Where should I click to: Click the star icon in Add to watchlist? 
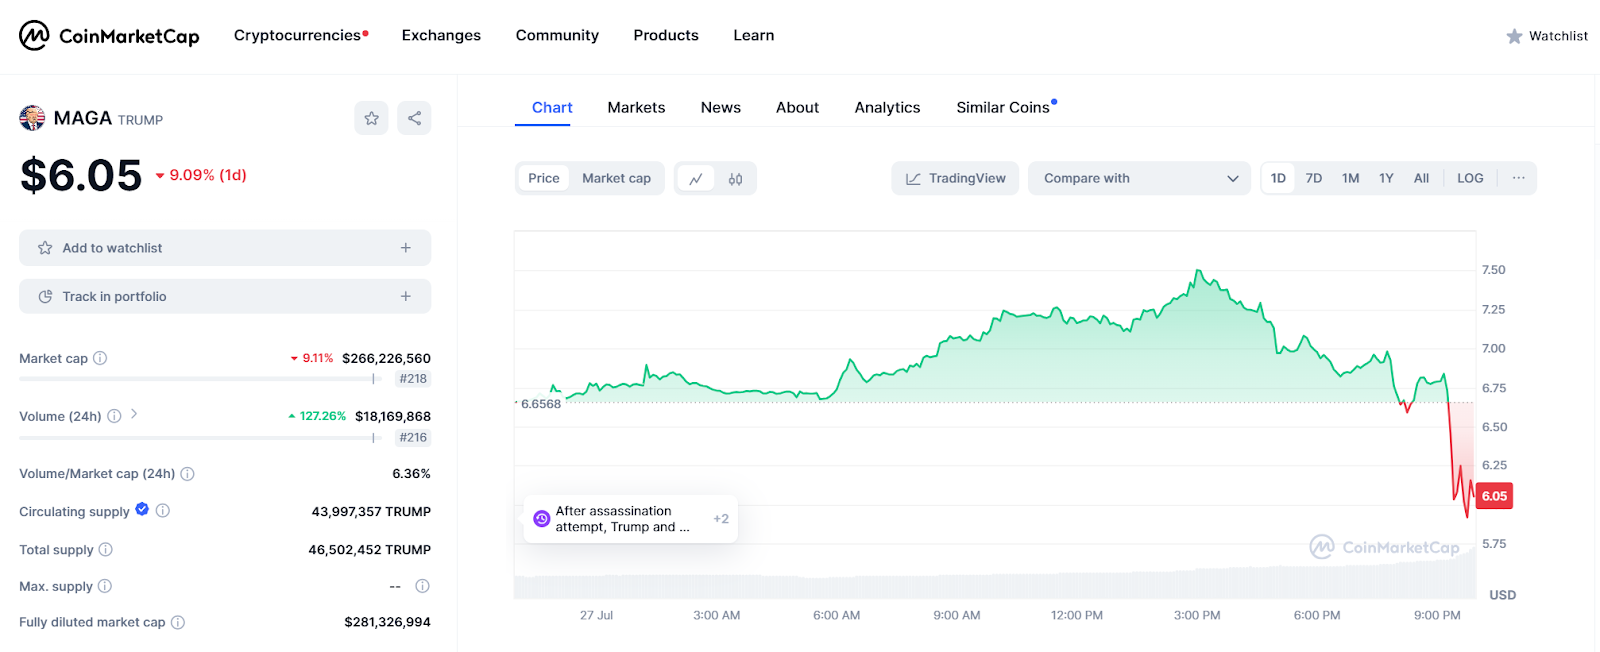(45, 248)
